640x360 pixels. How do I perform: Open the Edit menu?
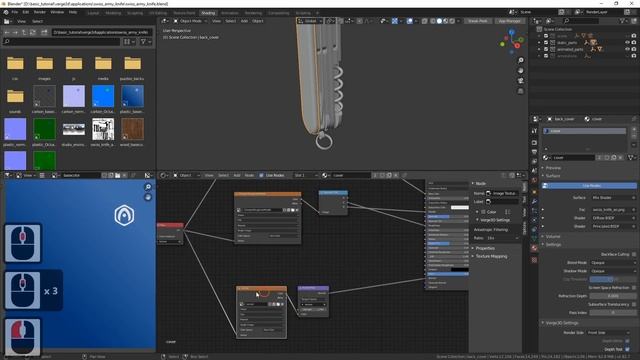[26, 12]
